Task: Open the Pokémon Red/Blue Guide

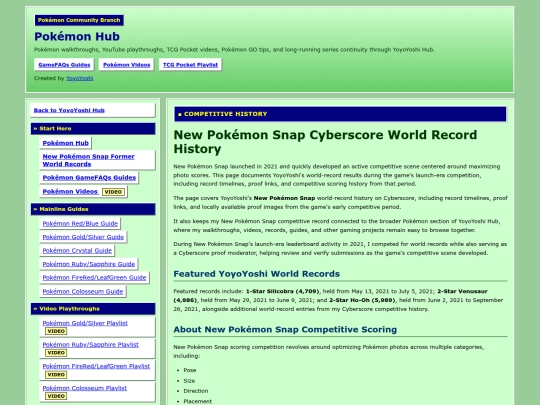Action: [x=80, y=224]
